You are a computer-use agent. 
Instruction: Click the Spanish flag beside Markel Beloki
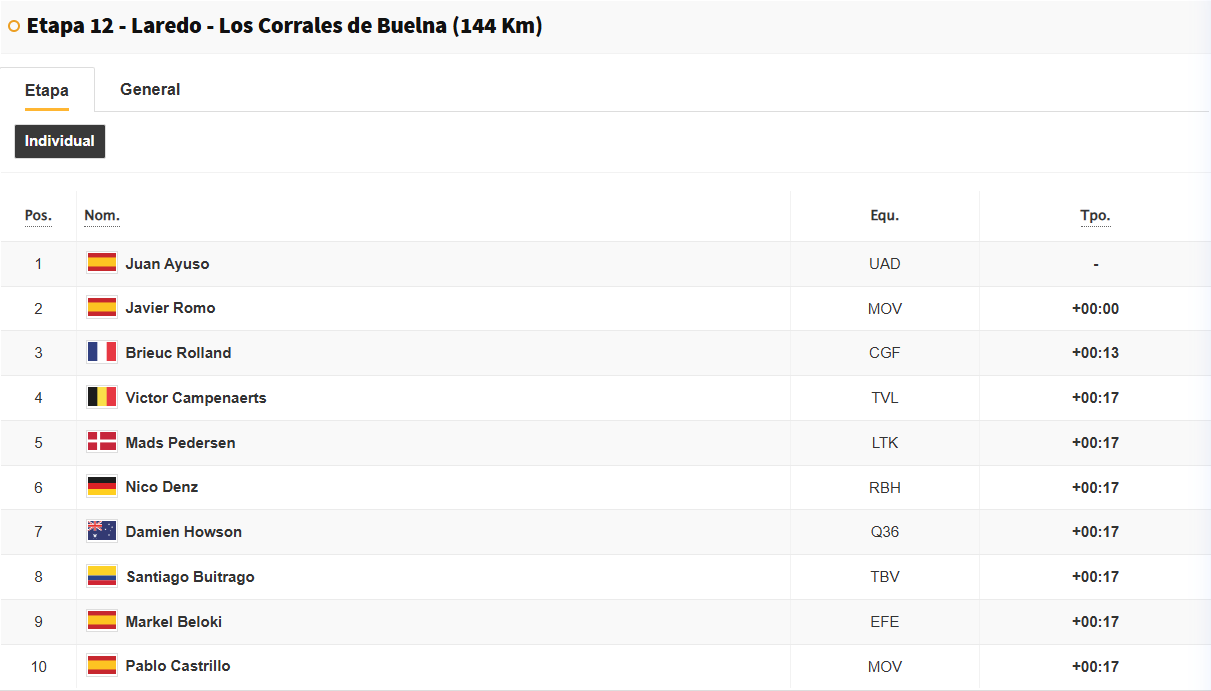[x=102, y=621]
